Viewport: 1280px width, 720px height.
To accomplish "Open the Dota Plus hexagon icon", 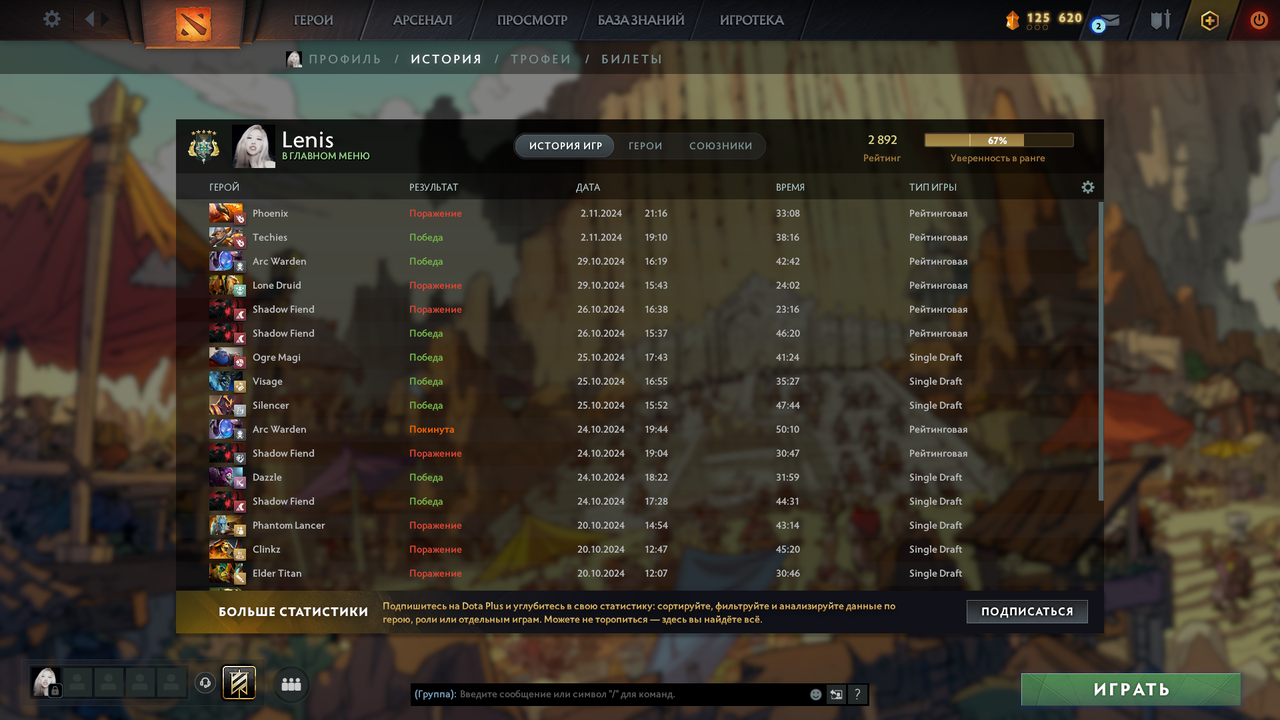I will [x=1210, y=20].
